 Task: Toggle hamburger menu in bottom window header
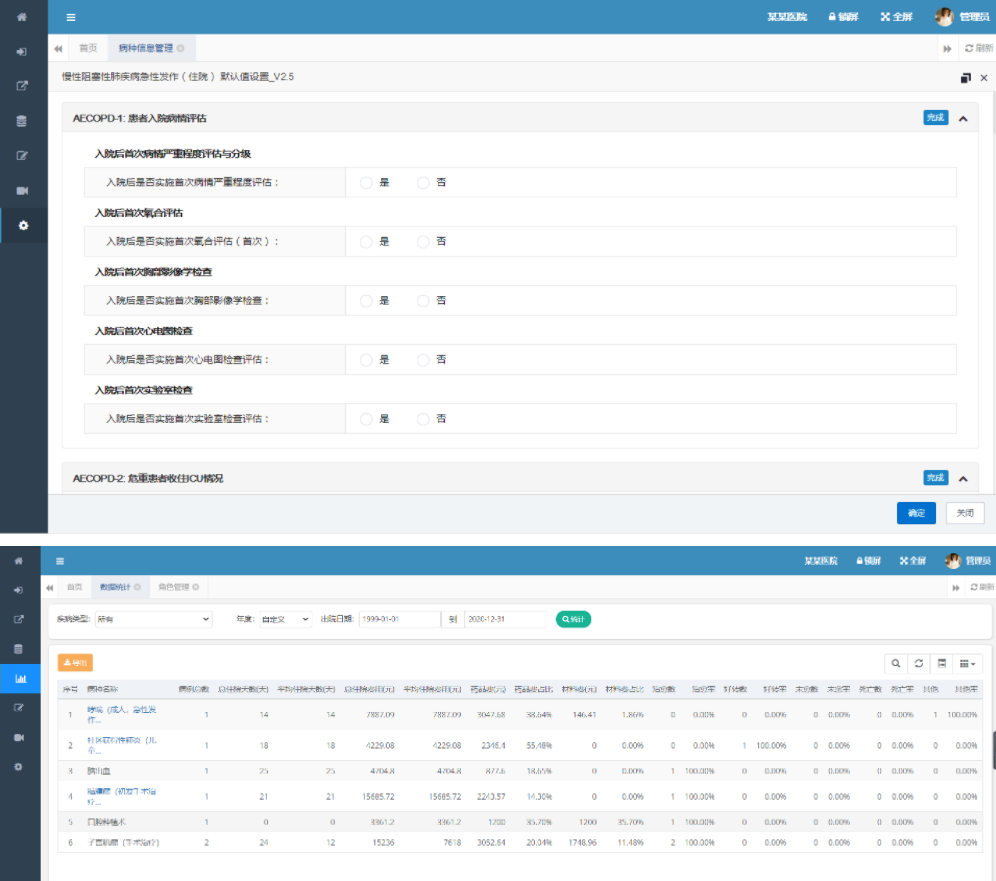click(60, 561)
